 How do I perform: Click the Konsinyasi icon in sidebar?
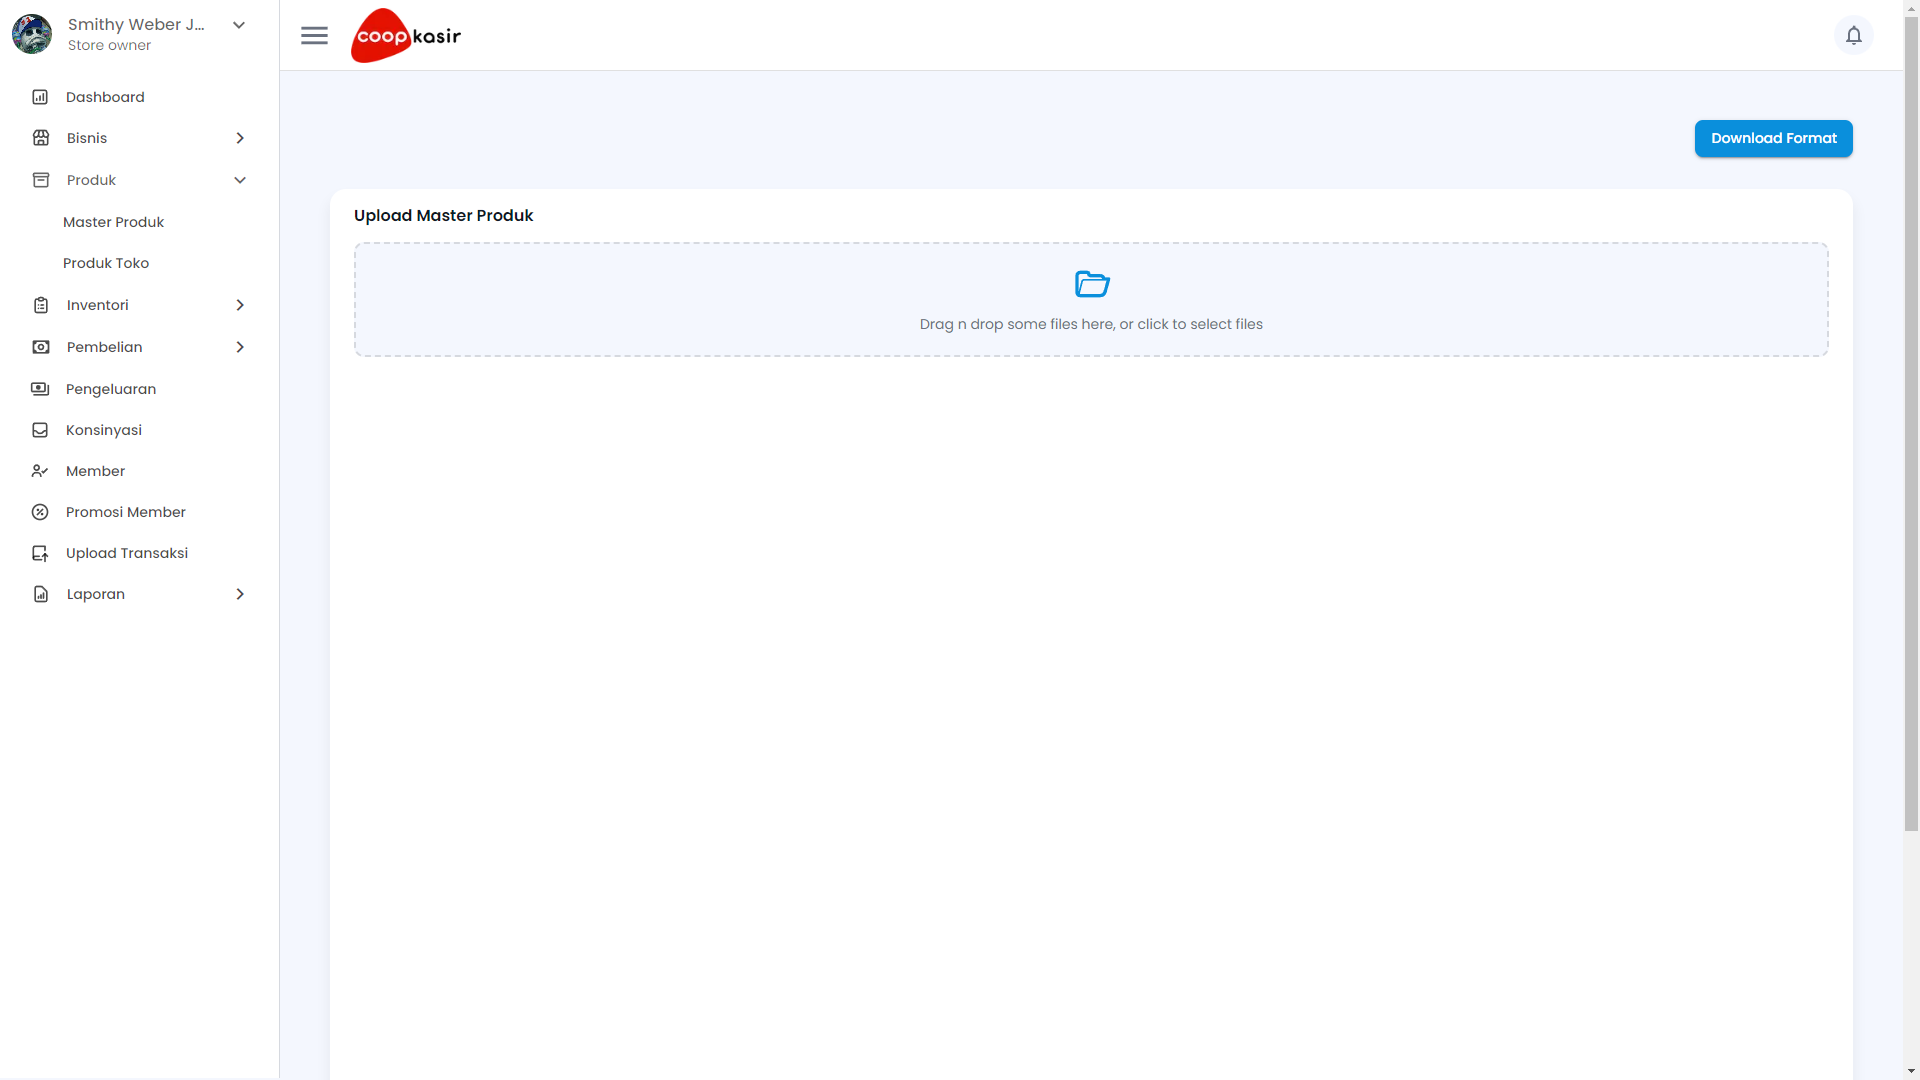click(x=40, y=429)
